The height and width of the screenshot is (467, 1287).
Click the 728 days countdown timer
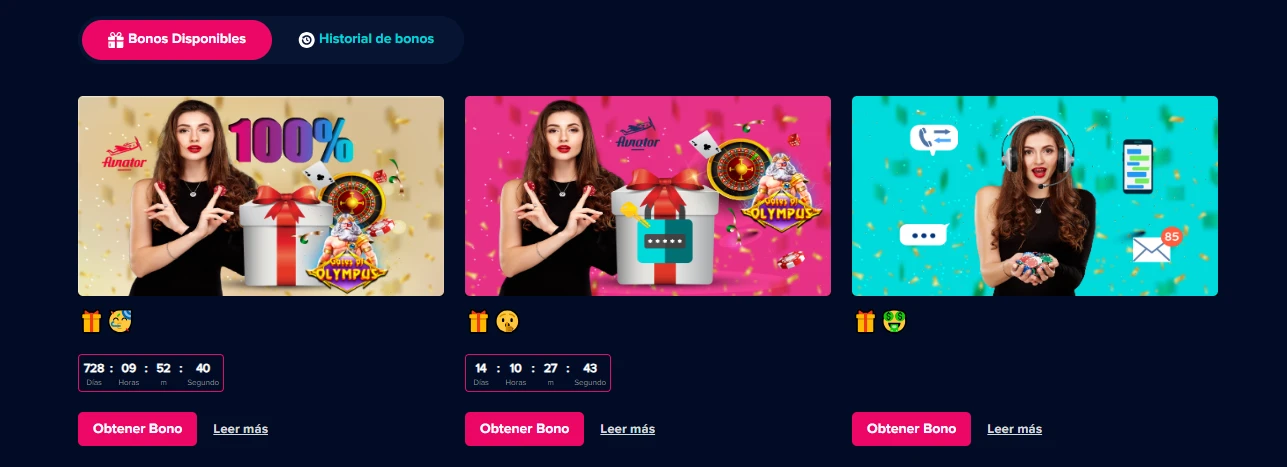pos(151,373)
